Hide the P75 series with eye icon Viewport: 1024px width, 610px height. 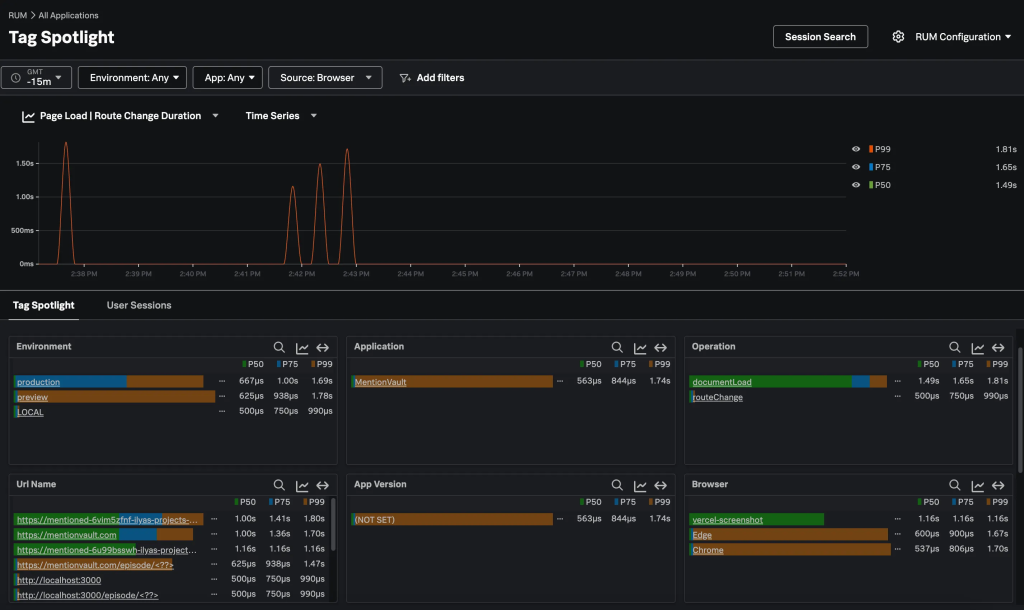856,167
